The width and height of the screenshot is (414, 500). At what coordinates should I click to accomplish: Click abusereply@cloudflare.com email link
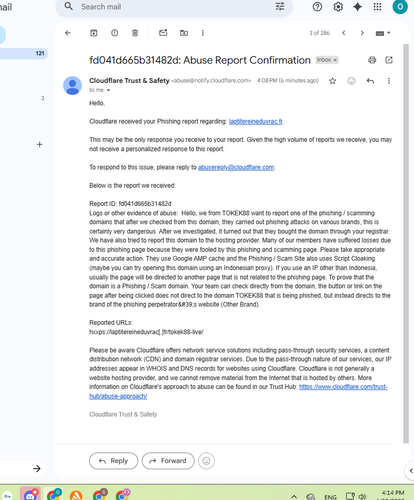tap(236, 167)
